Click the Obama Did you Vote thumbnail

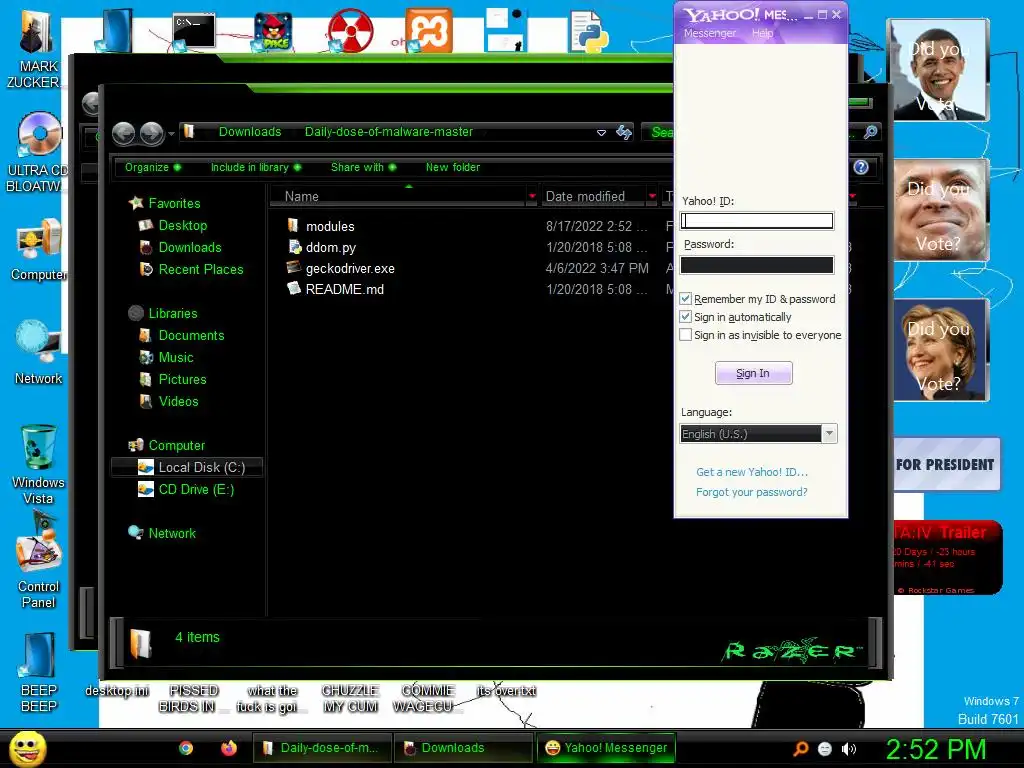point(940,70)
